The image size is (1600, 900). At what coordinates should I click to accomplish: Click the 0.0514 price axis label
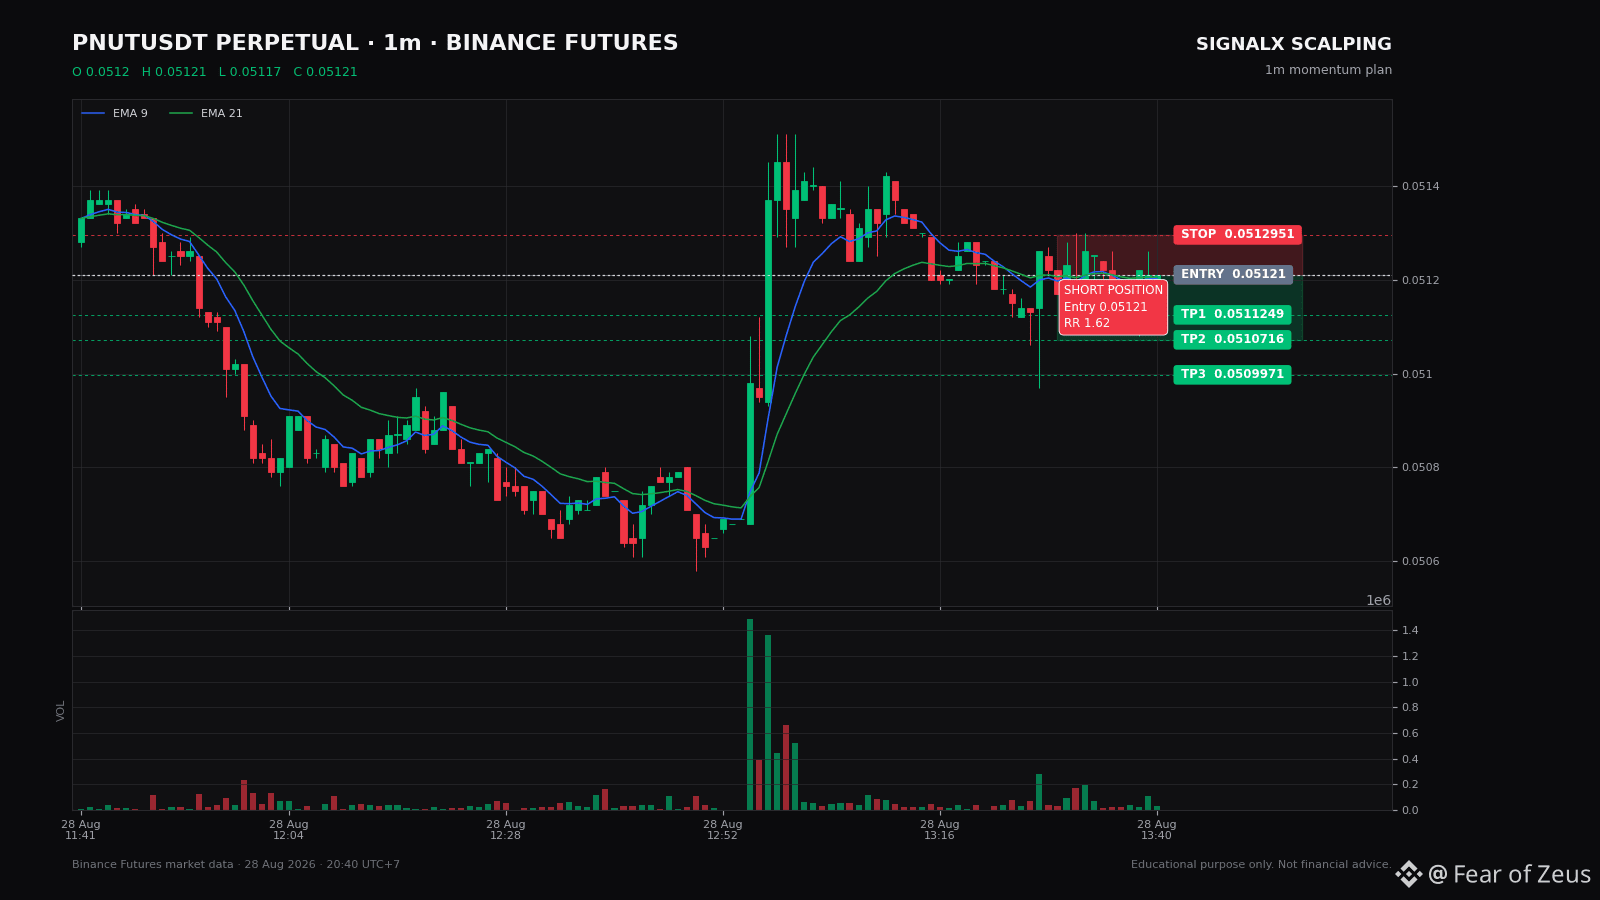pyautogui.click(x=1420, y=187)
